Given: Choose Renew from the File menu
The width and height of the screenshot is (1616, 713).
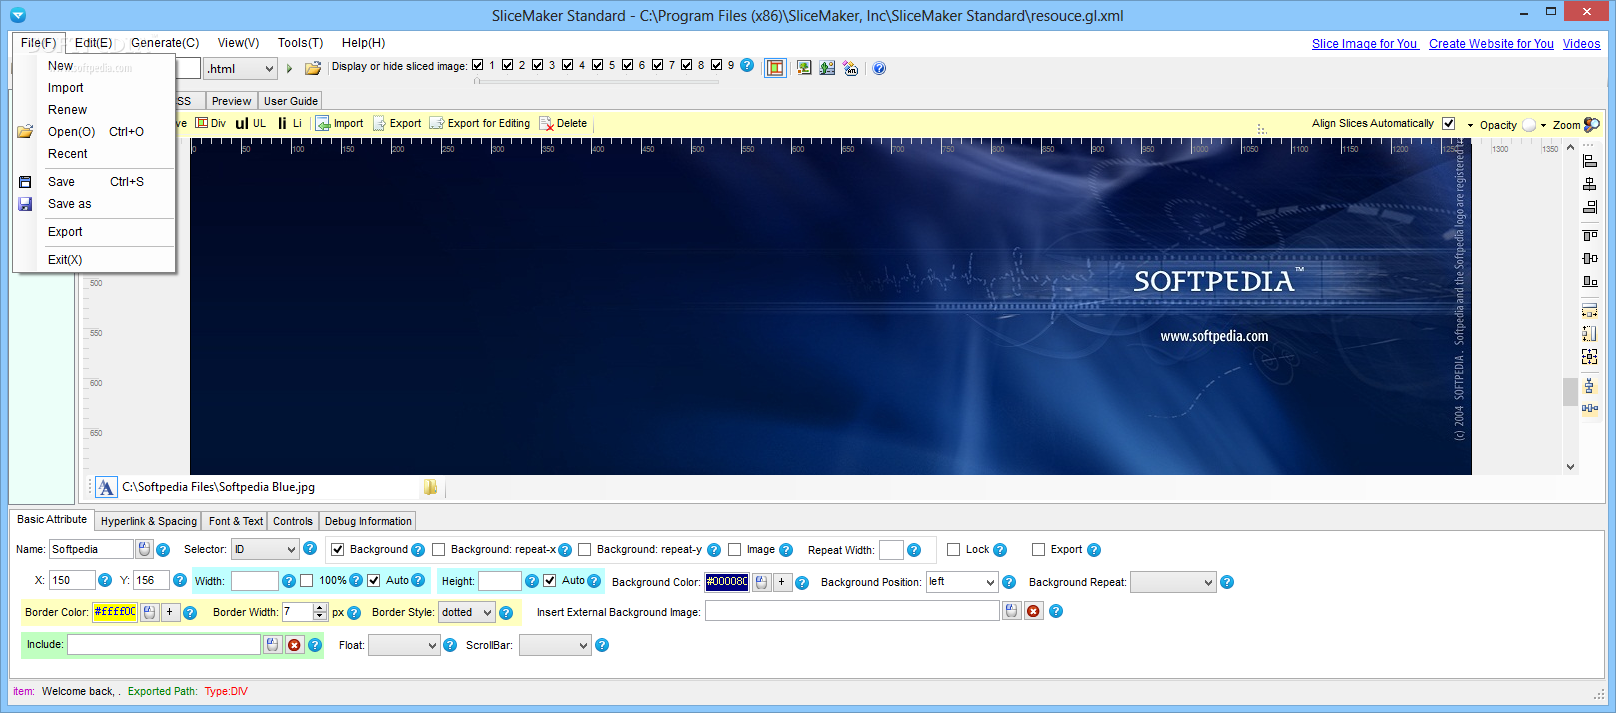Looking at the screenshot, I should coord(67,109).
